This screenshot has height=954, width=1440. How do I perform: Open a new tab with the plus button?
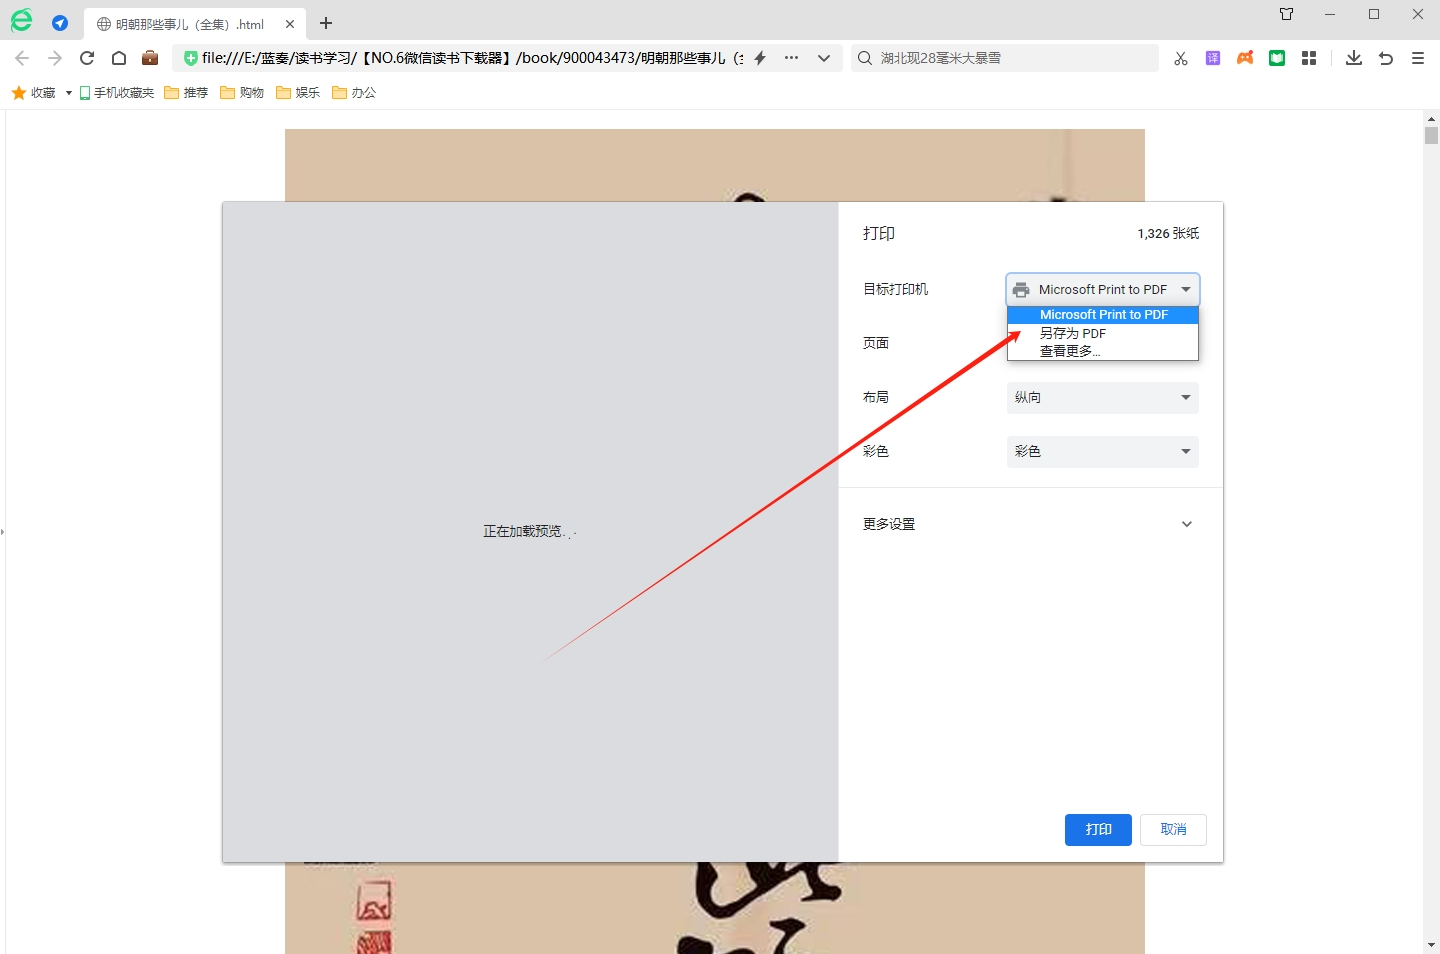click(x=326, y=23)
